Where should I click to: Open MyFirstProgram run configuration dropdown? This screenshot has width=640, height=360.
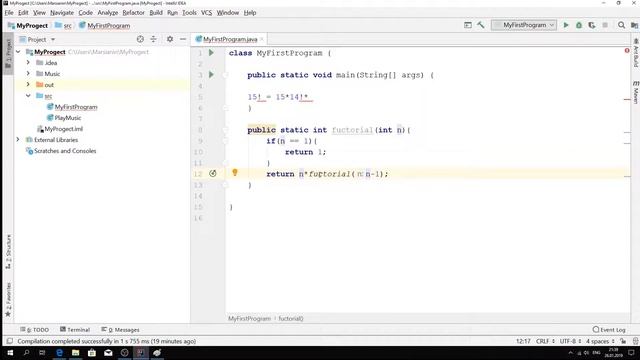524,25
